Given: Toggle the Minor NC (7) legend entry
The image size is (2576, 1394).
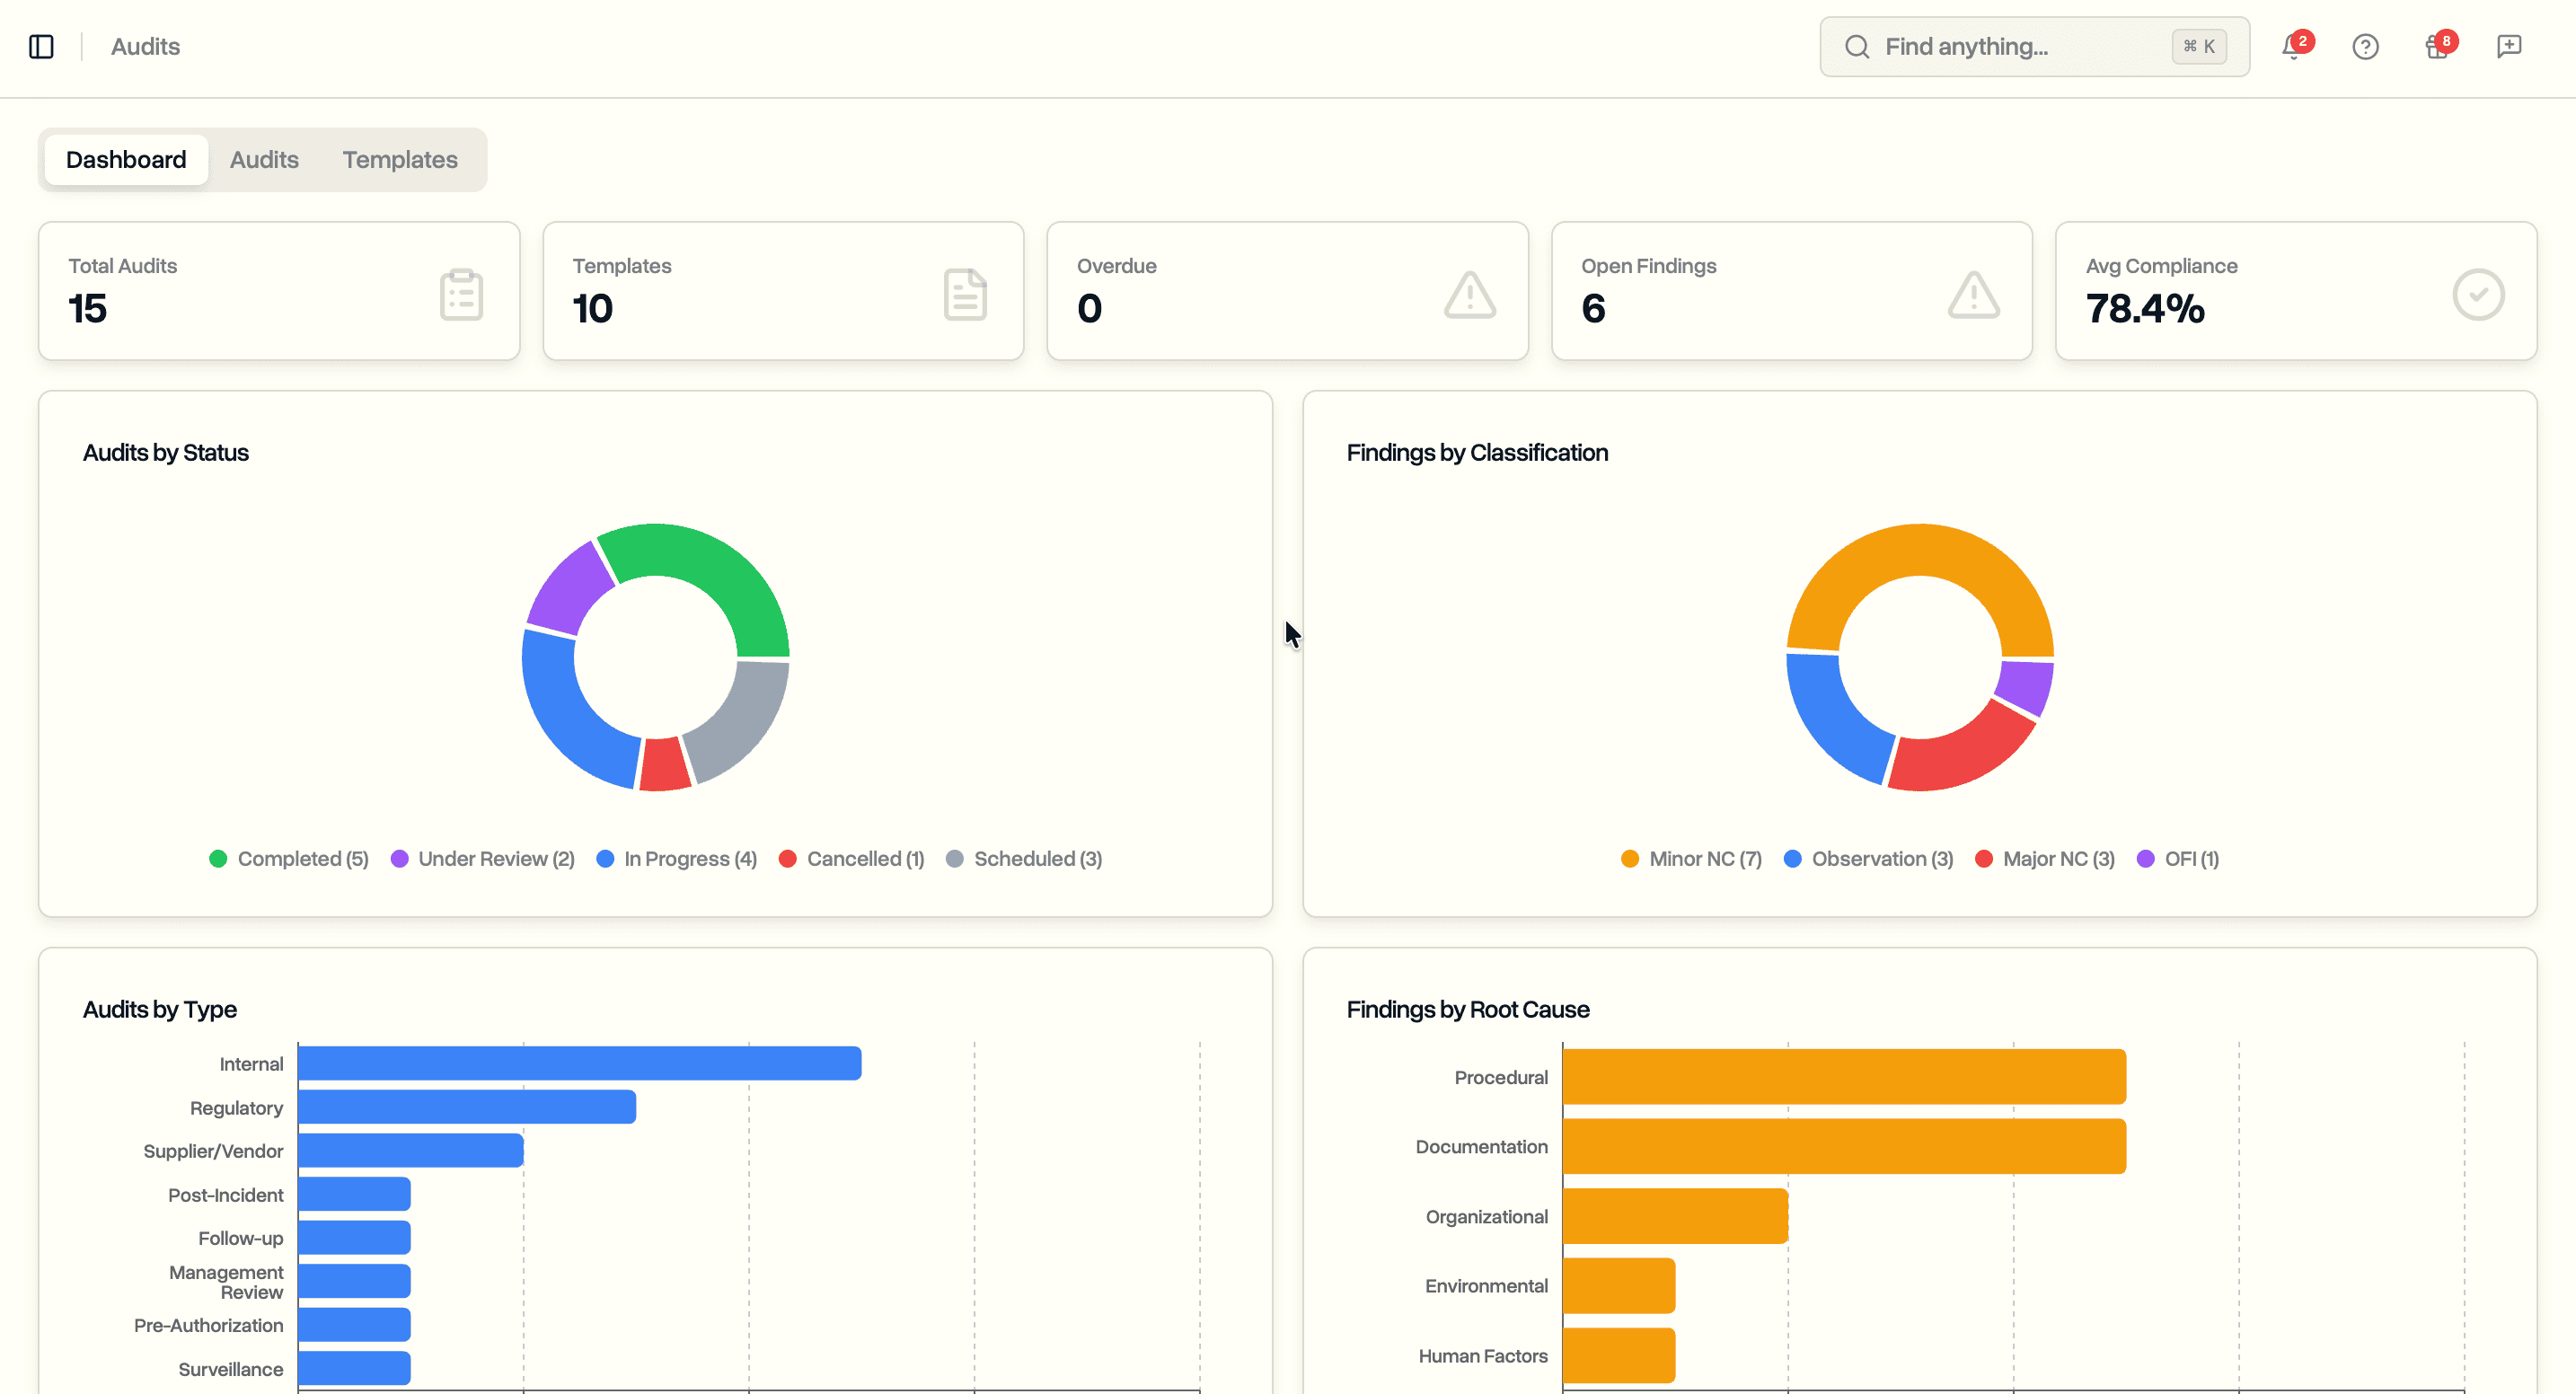Looking at the screenshot, I should [1690, 858].
